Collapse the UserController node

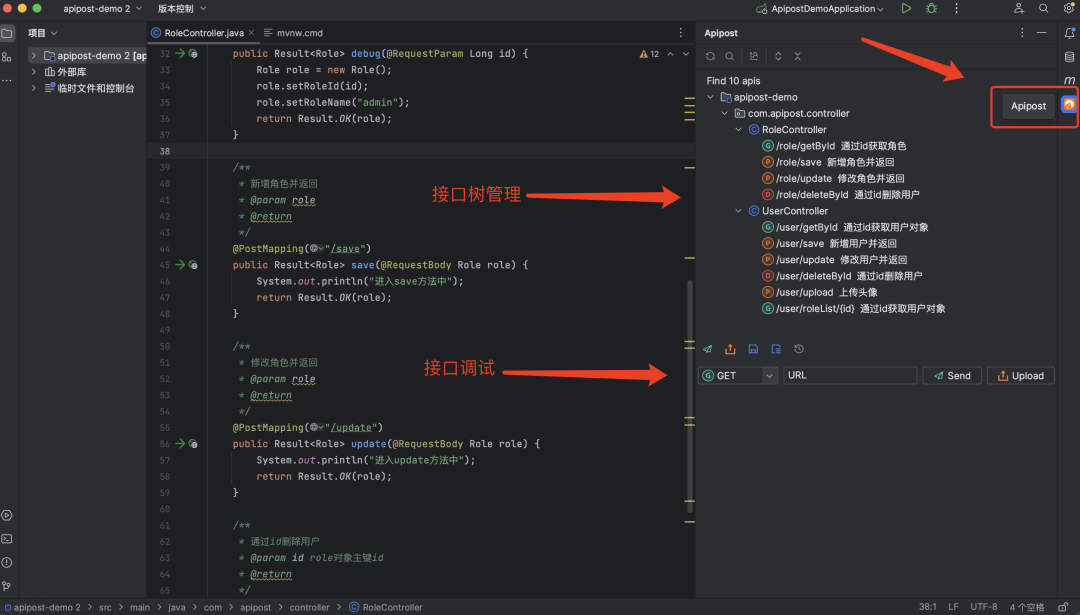(x=738, y=211)
